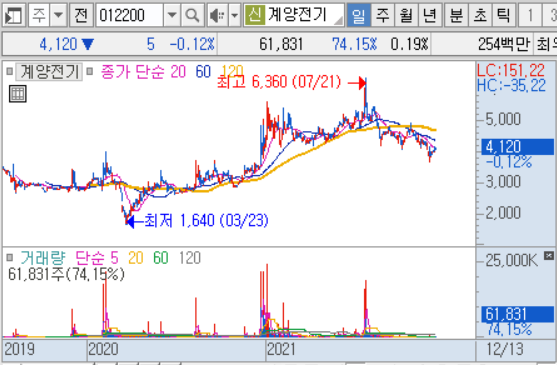This screenshot has height=365, width=557.
Task: Click the 거래량 volume indicator label
Action: [x=43, y=258]
